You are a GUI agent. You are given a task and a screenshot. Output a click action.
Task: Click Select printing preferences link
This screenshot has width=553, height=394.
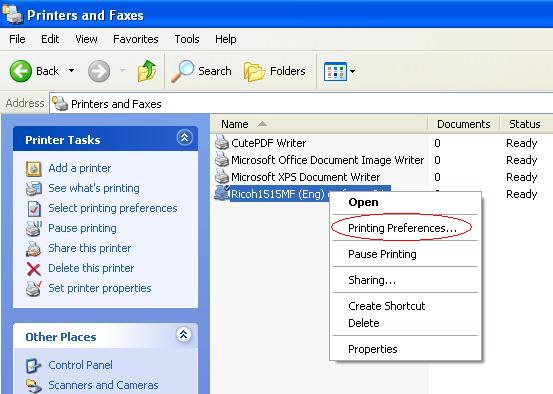[113, 208]
